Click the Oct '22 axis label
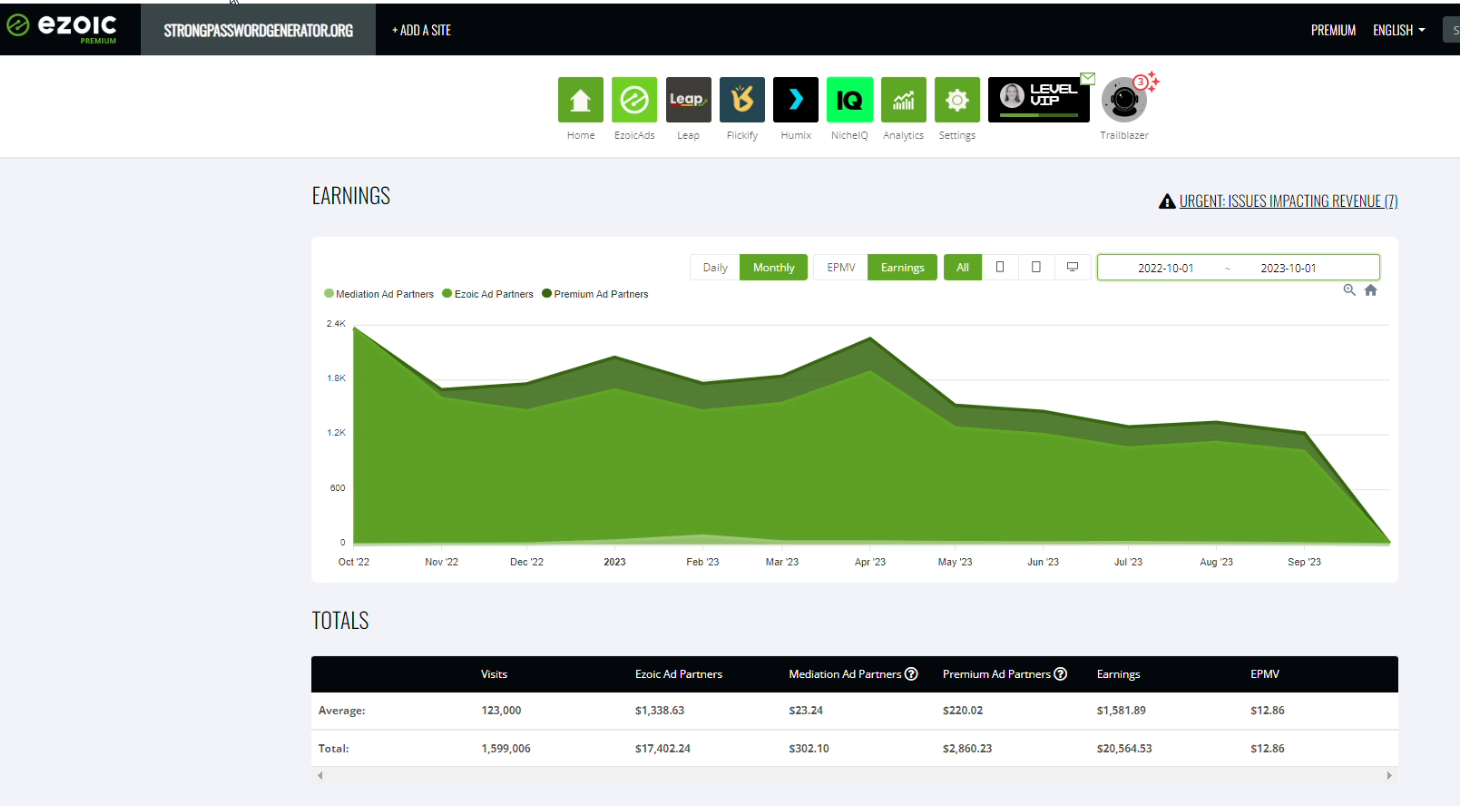 click(354, 562)
